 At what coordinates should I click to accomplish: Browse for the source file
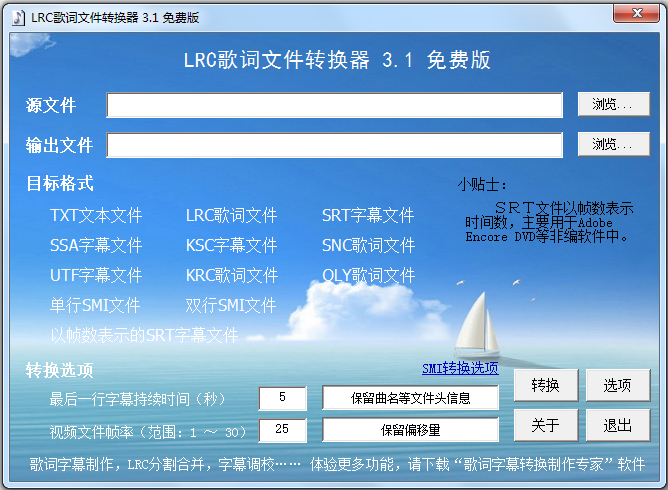613,104
